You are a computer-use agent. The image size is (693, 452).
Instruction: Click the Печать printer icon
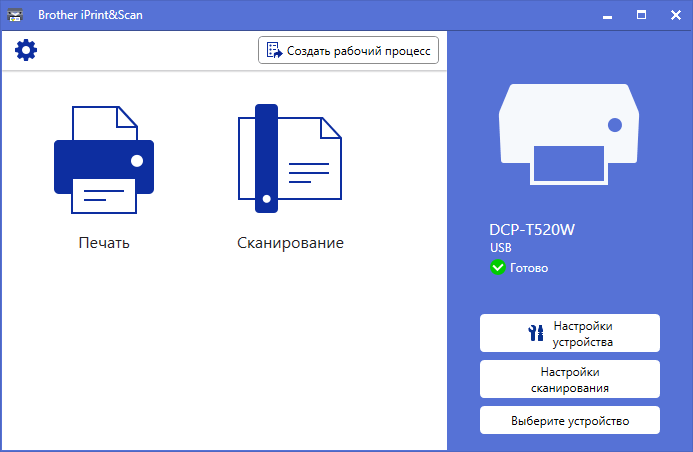pos(104,160)
